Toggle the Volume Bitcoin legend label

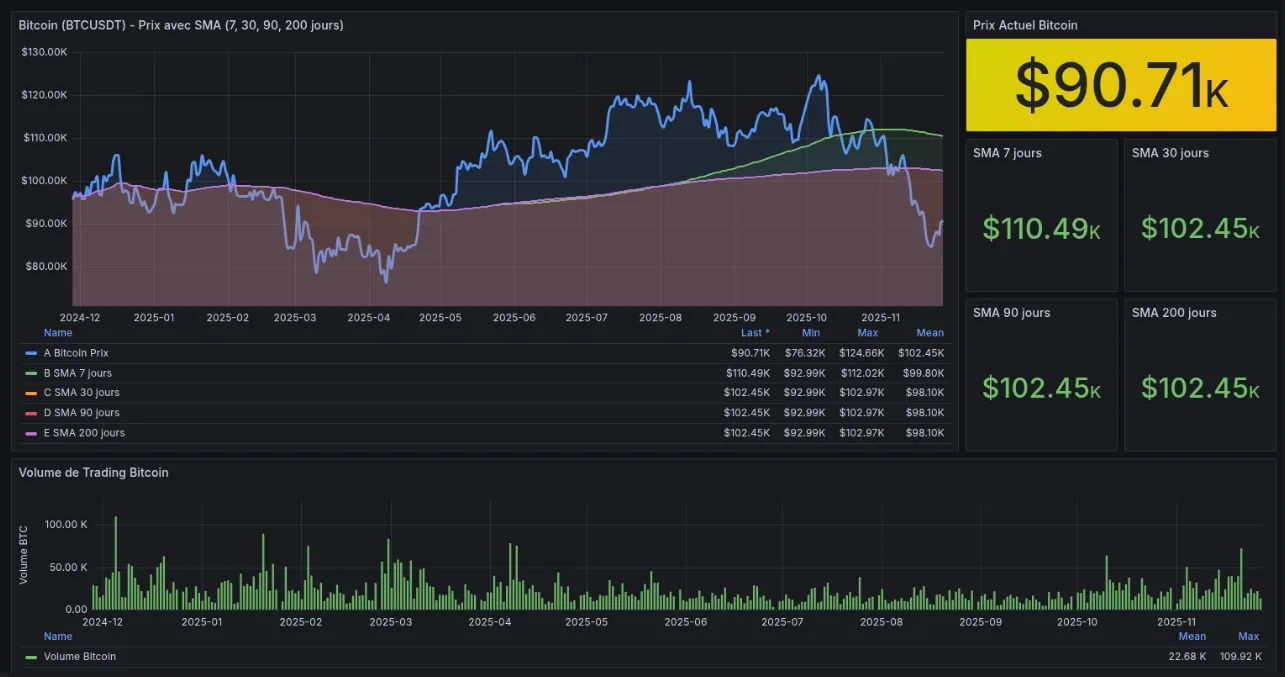point(80,657)
